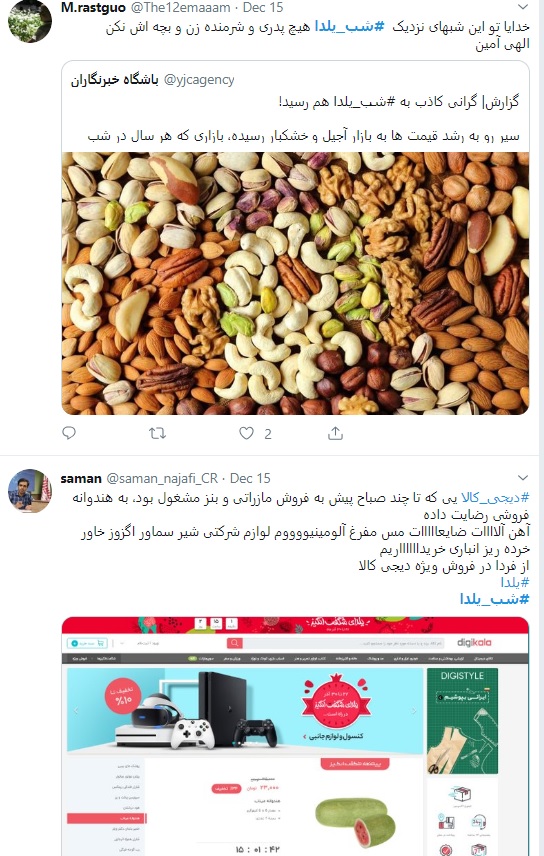Open @The12emaaam profile handle

click(182, 8)
